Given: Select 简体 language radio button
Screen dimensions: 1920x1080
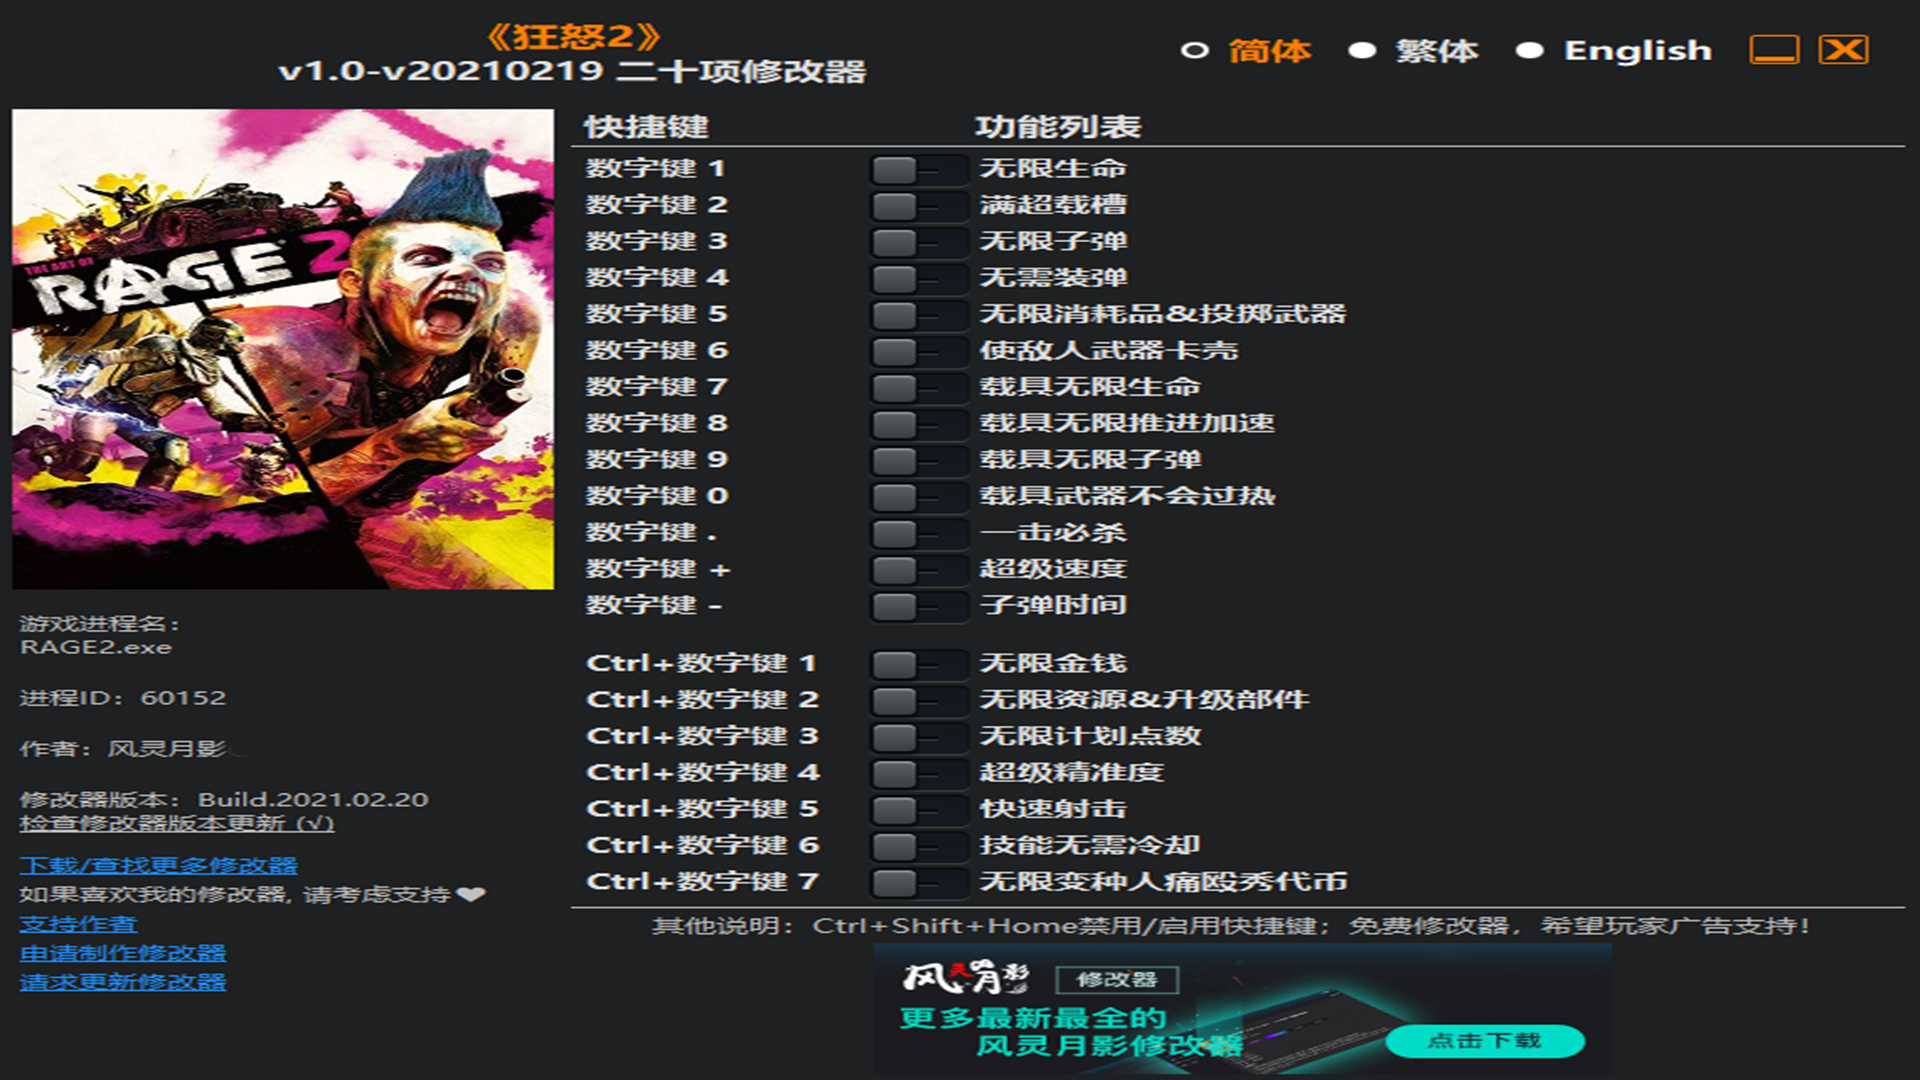Looking at the screenshot, I should click(1195, 51).
